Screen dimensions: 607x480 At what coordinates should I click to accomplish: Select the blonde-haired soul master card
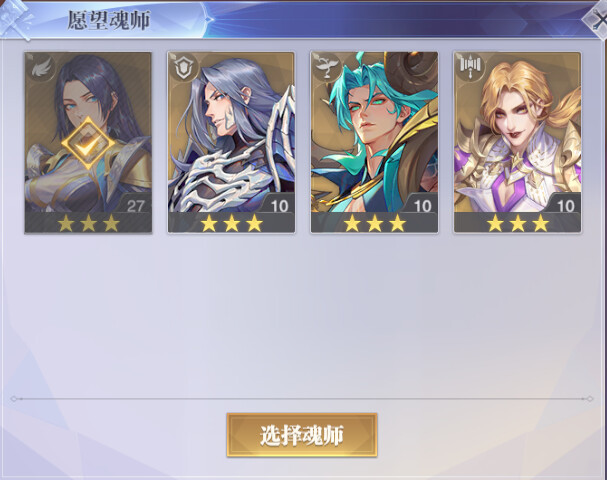click(518, 143)
